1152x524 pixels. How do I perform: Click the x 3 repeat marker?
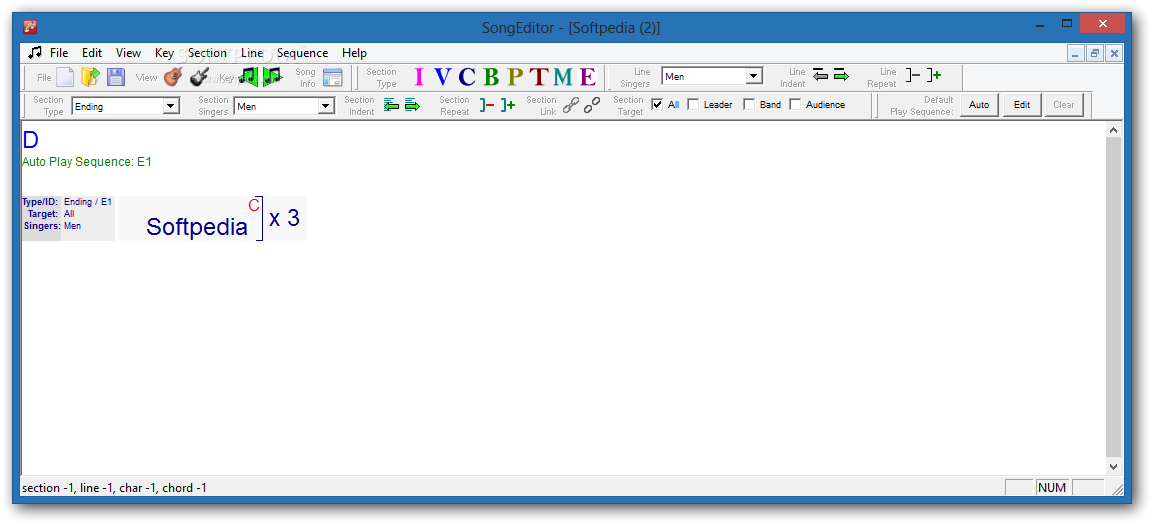coord(284,218)
